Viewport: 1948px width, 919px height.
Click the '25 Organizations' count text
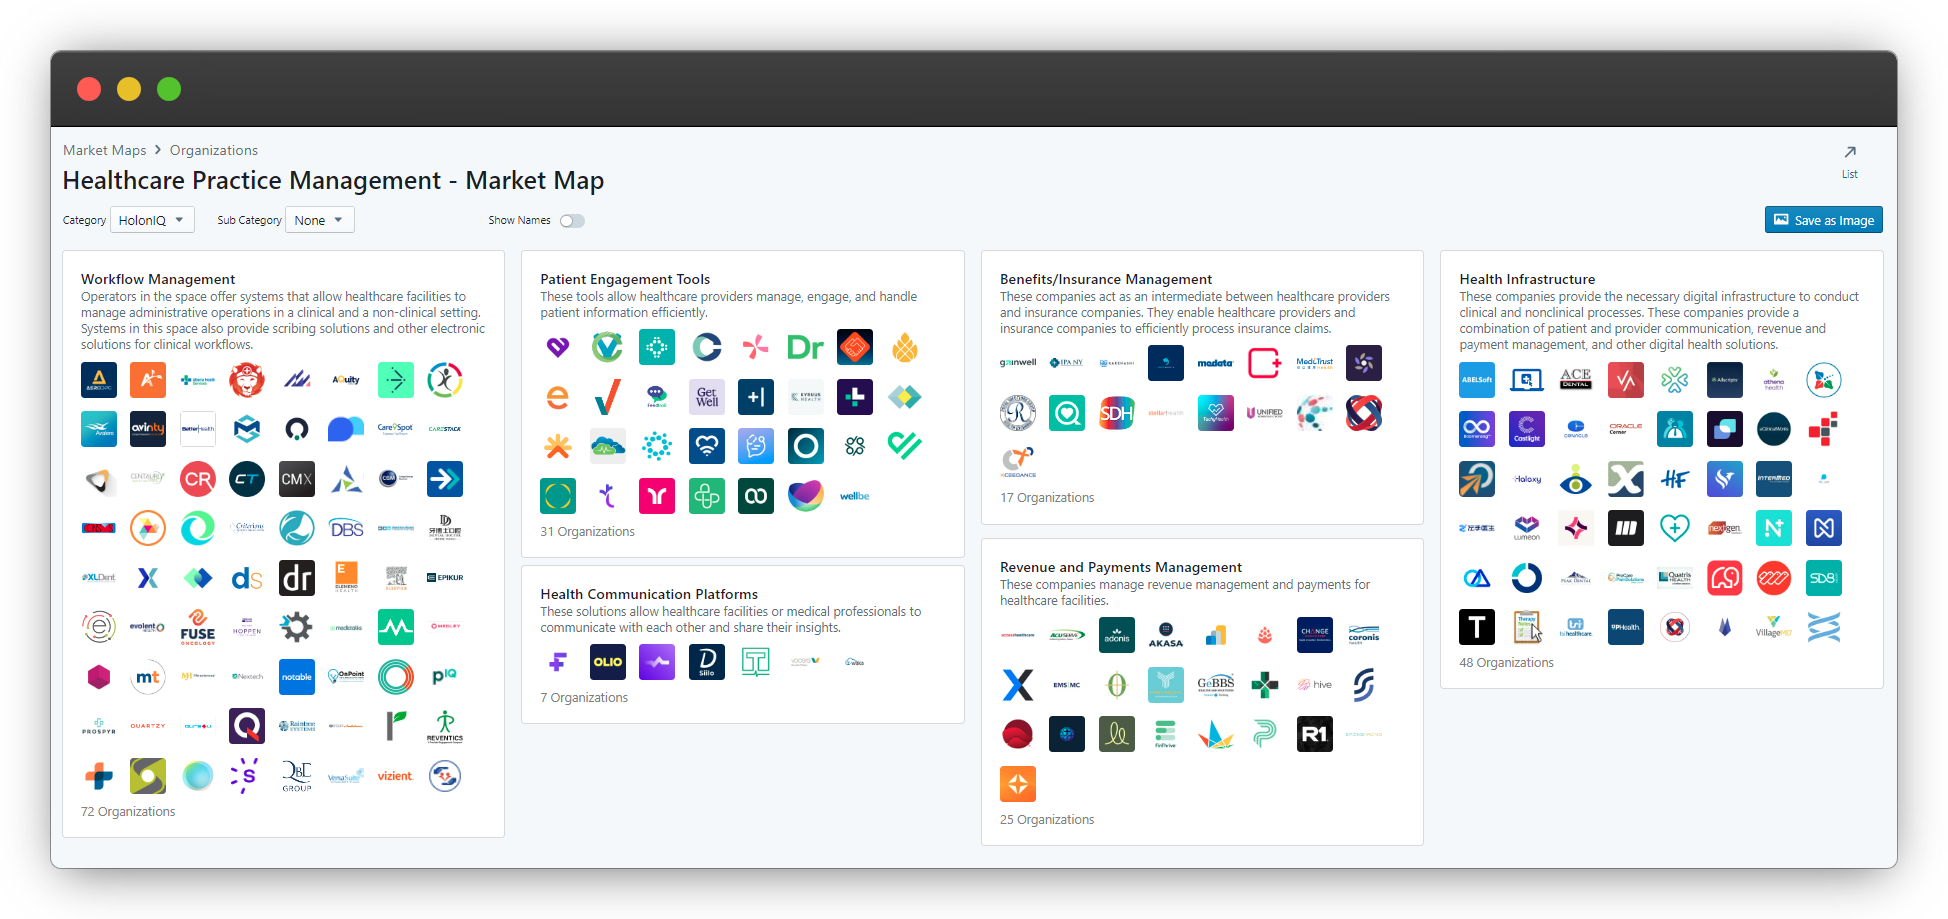pos(1047,820)
